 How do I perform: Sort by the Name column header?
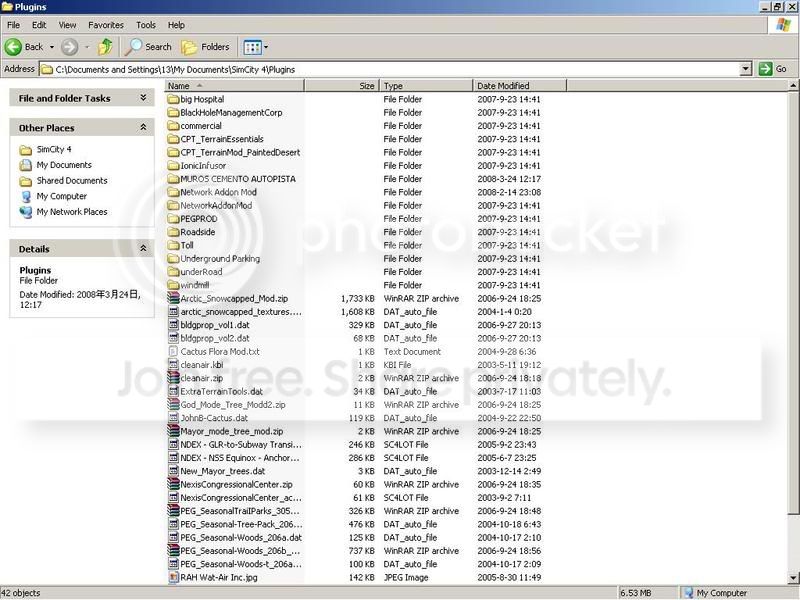click(x=235, y=86)
